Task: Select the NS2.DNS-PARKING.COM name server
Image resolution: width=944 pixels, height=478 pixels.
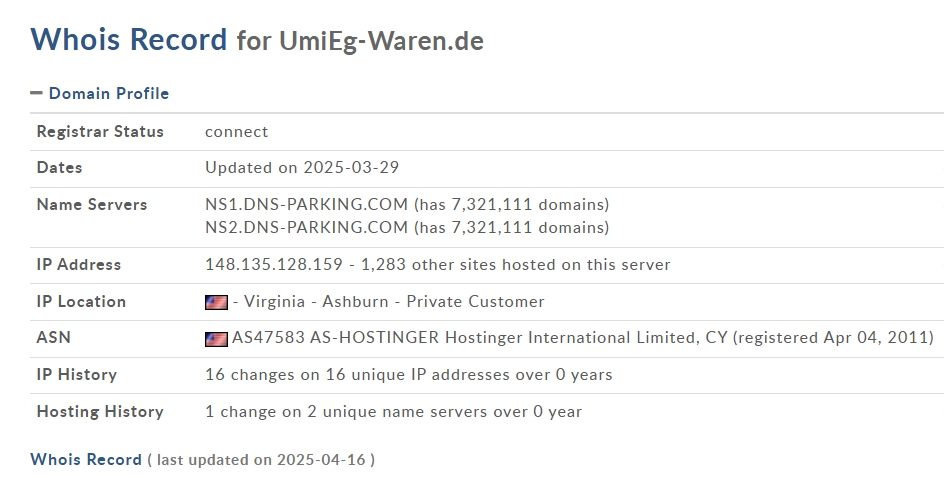Action: [x=306, y=228]
